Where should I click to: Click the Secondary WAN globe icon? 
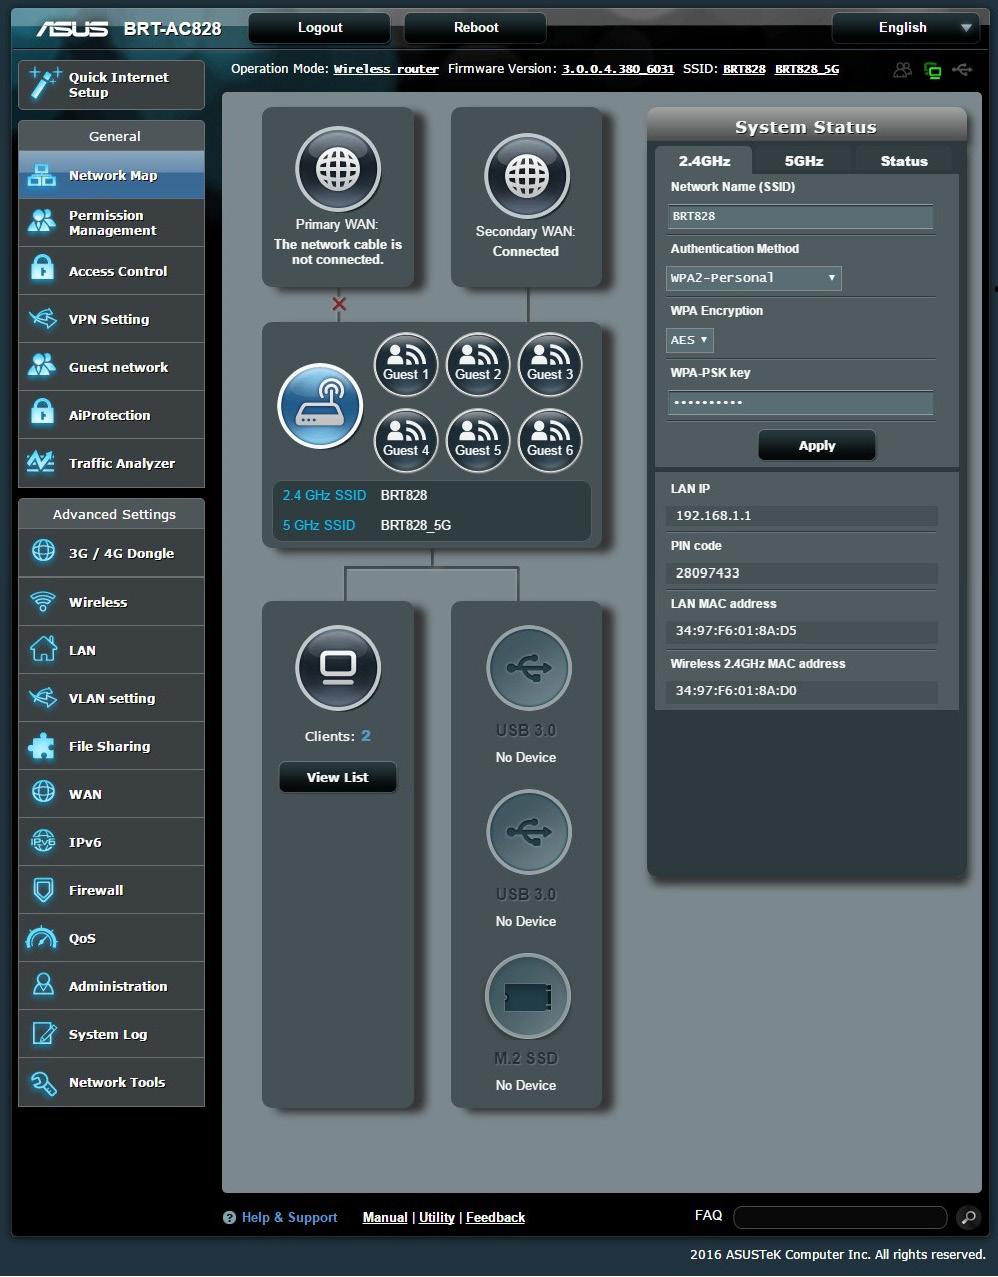(527, 176)
